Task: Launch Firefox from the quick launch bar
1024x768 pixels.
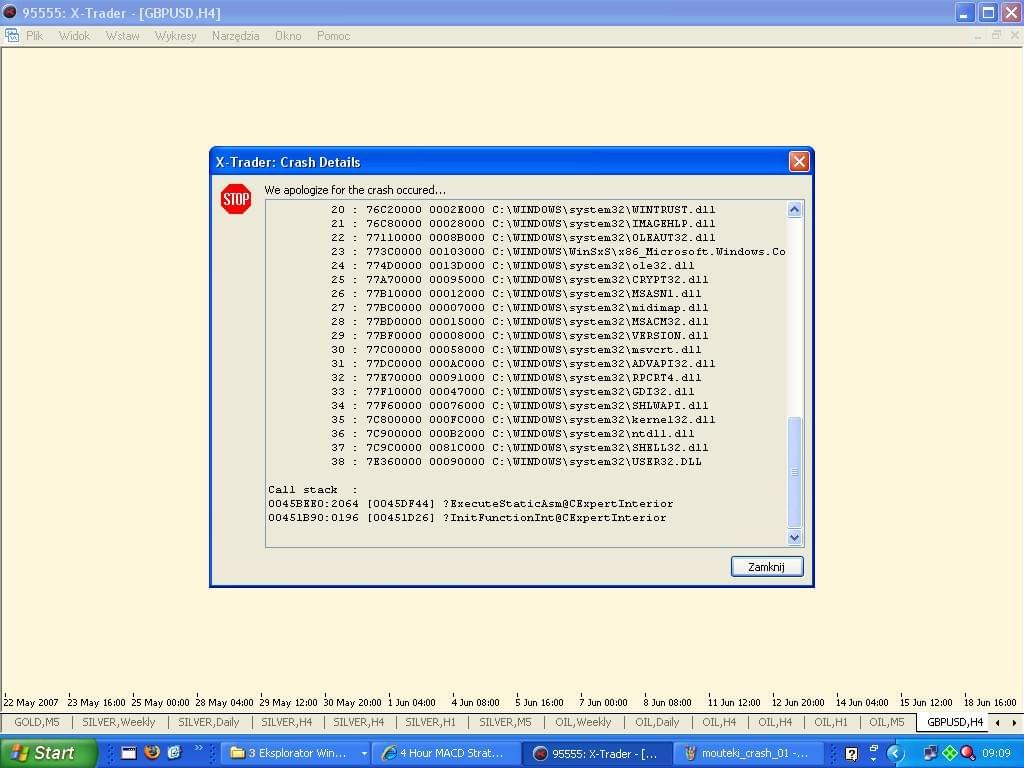Action: [152, 752]
